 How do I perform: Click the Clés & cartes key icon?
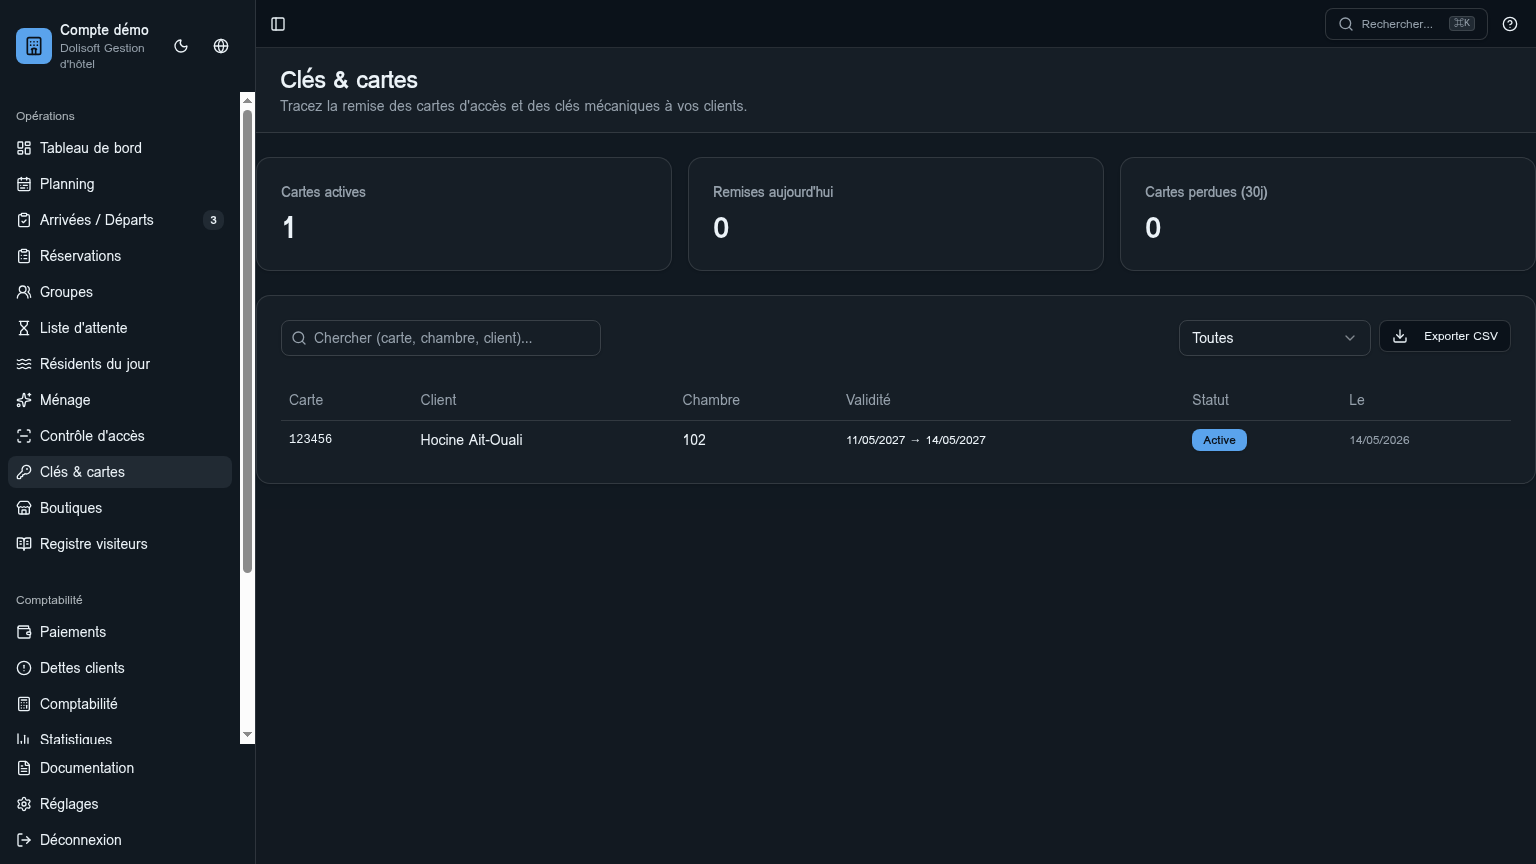pos(24,472)
